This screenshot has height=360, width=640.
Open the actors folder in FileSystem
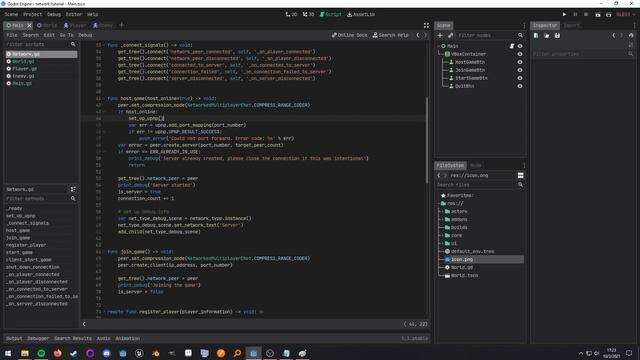coord(459,211)
